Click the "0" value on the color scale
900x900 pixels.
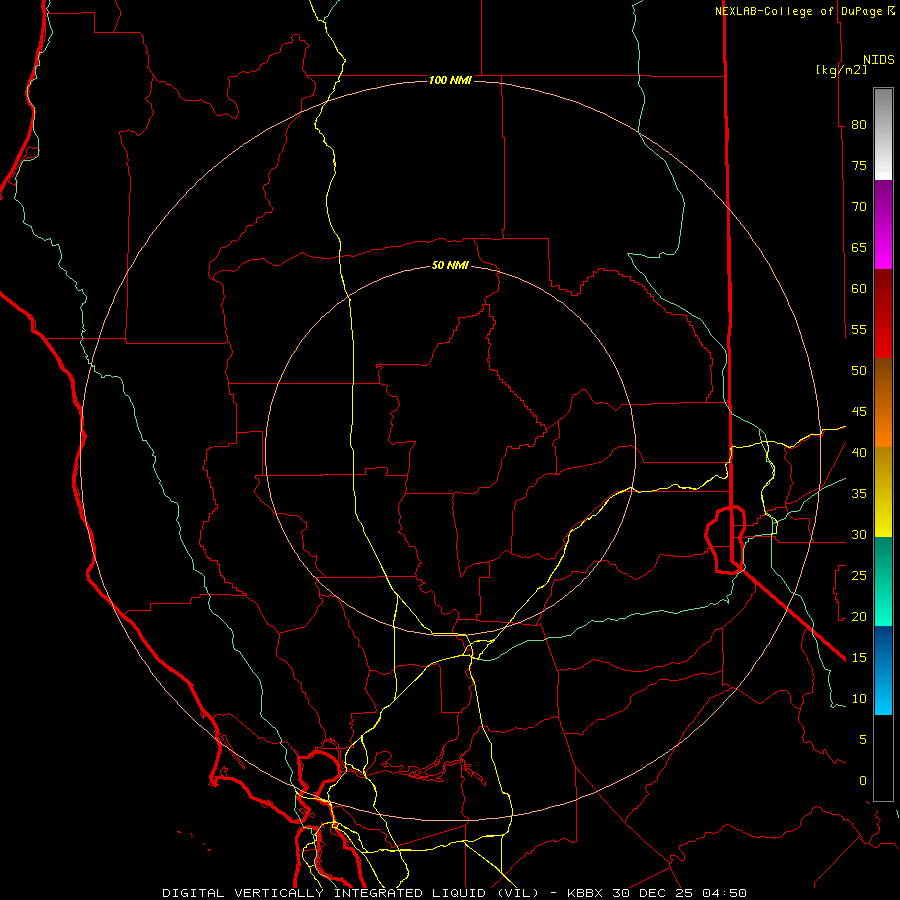[x=863, y=781]
